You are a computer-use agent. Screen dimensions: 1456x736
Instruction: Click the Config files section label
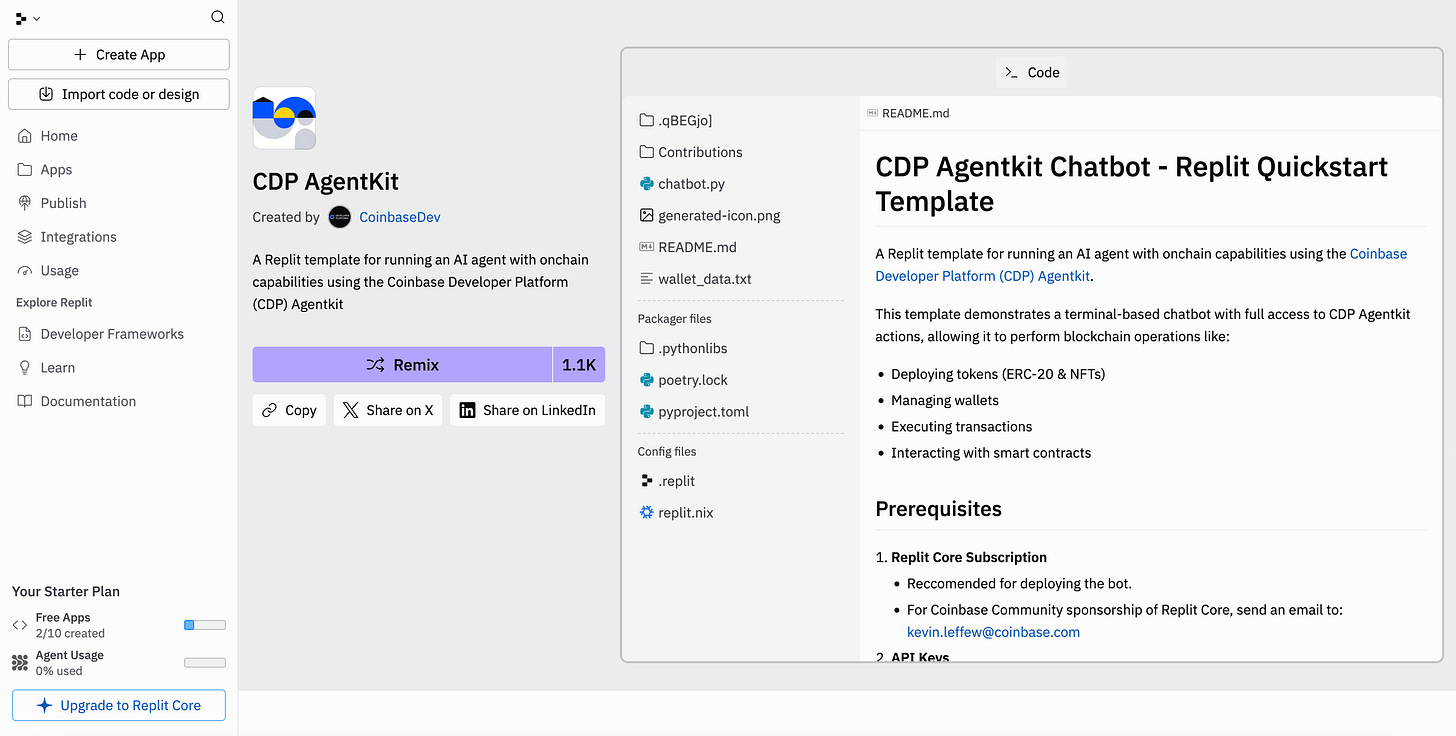point(667,452)
